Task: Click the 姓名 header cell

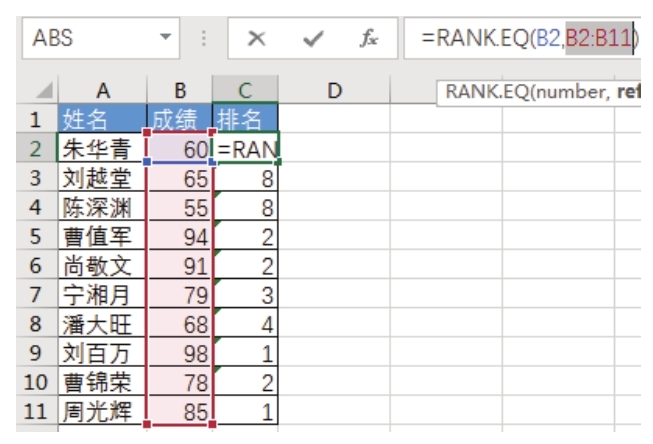Action: [x=102, y=121]
